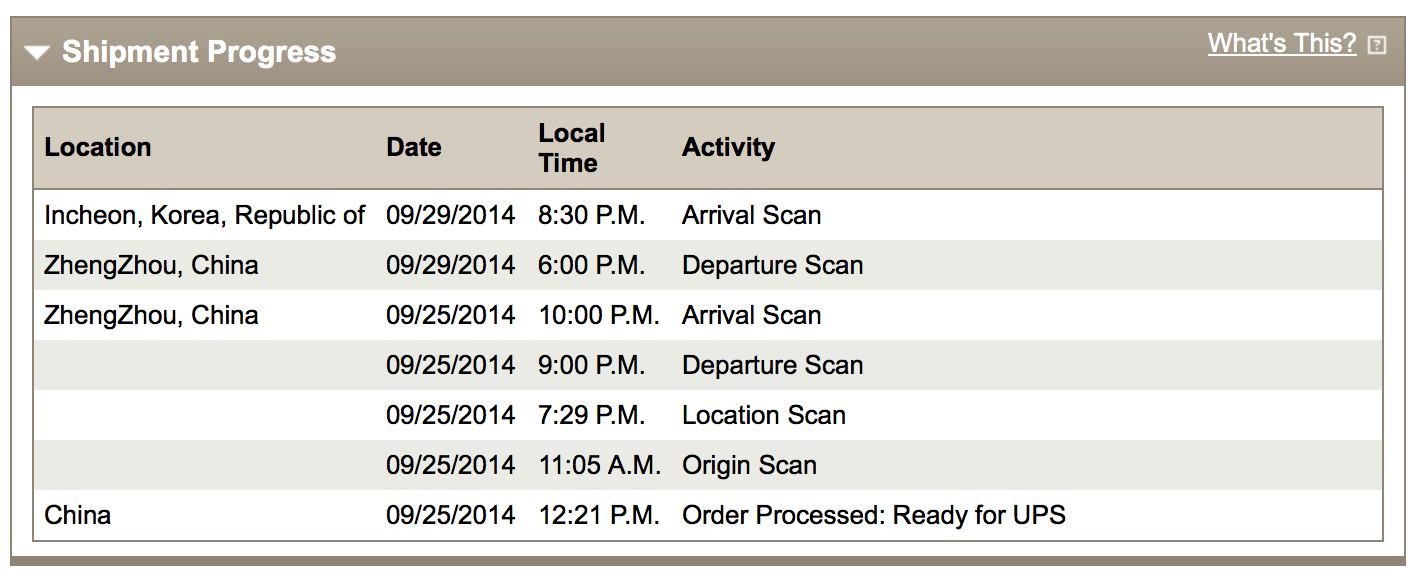Click the Arrival Scan at 8:30 P.M.

coord(751,215)
